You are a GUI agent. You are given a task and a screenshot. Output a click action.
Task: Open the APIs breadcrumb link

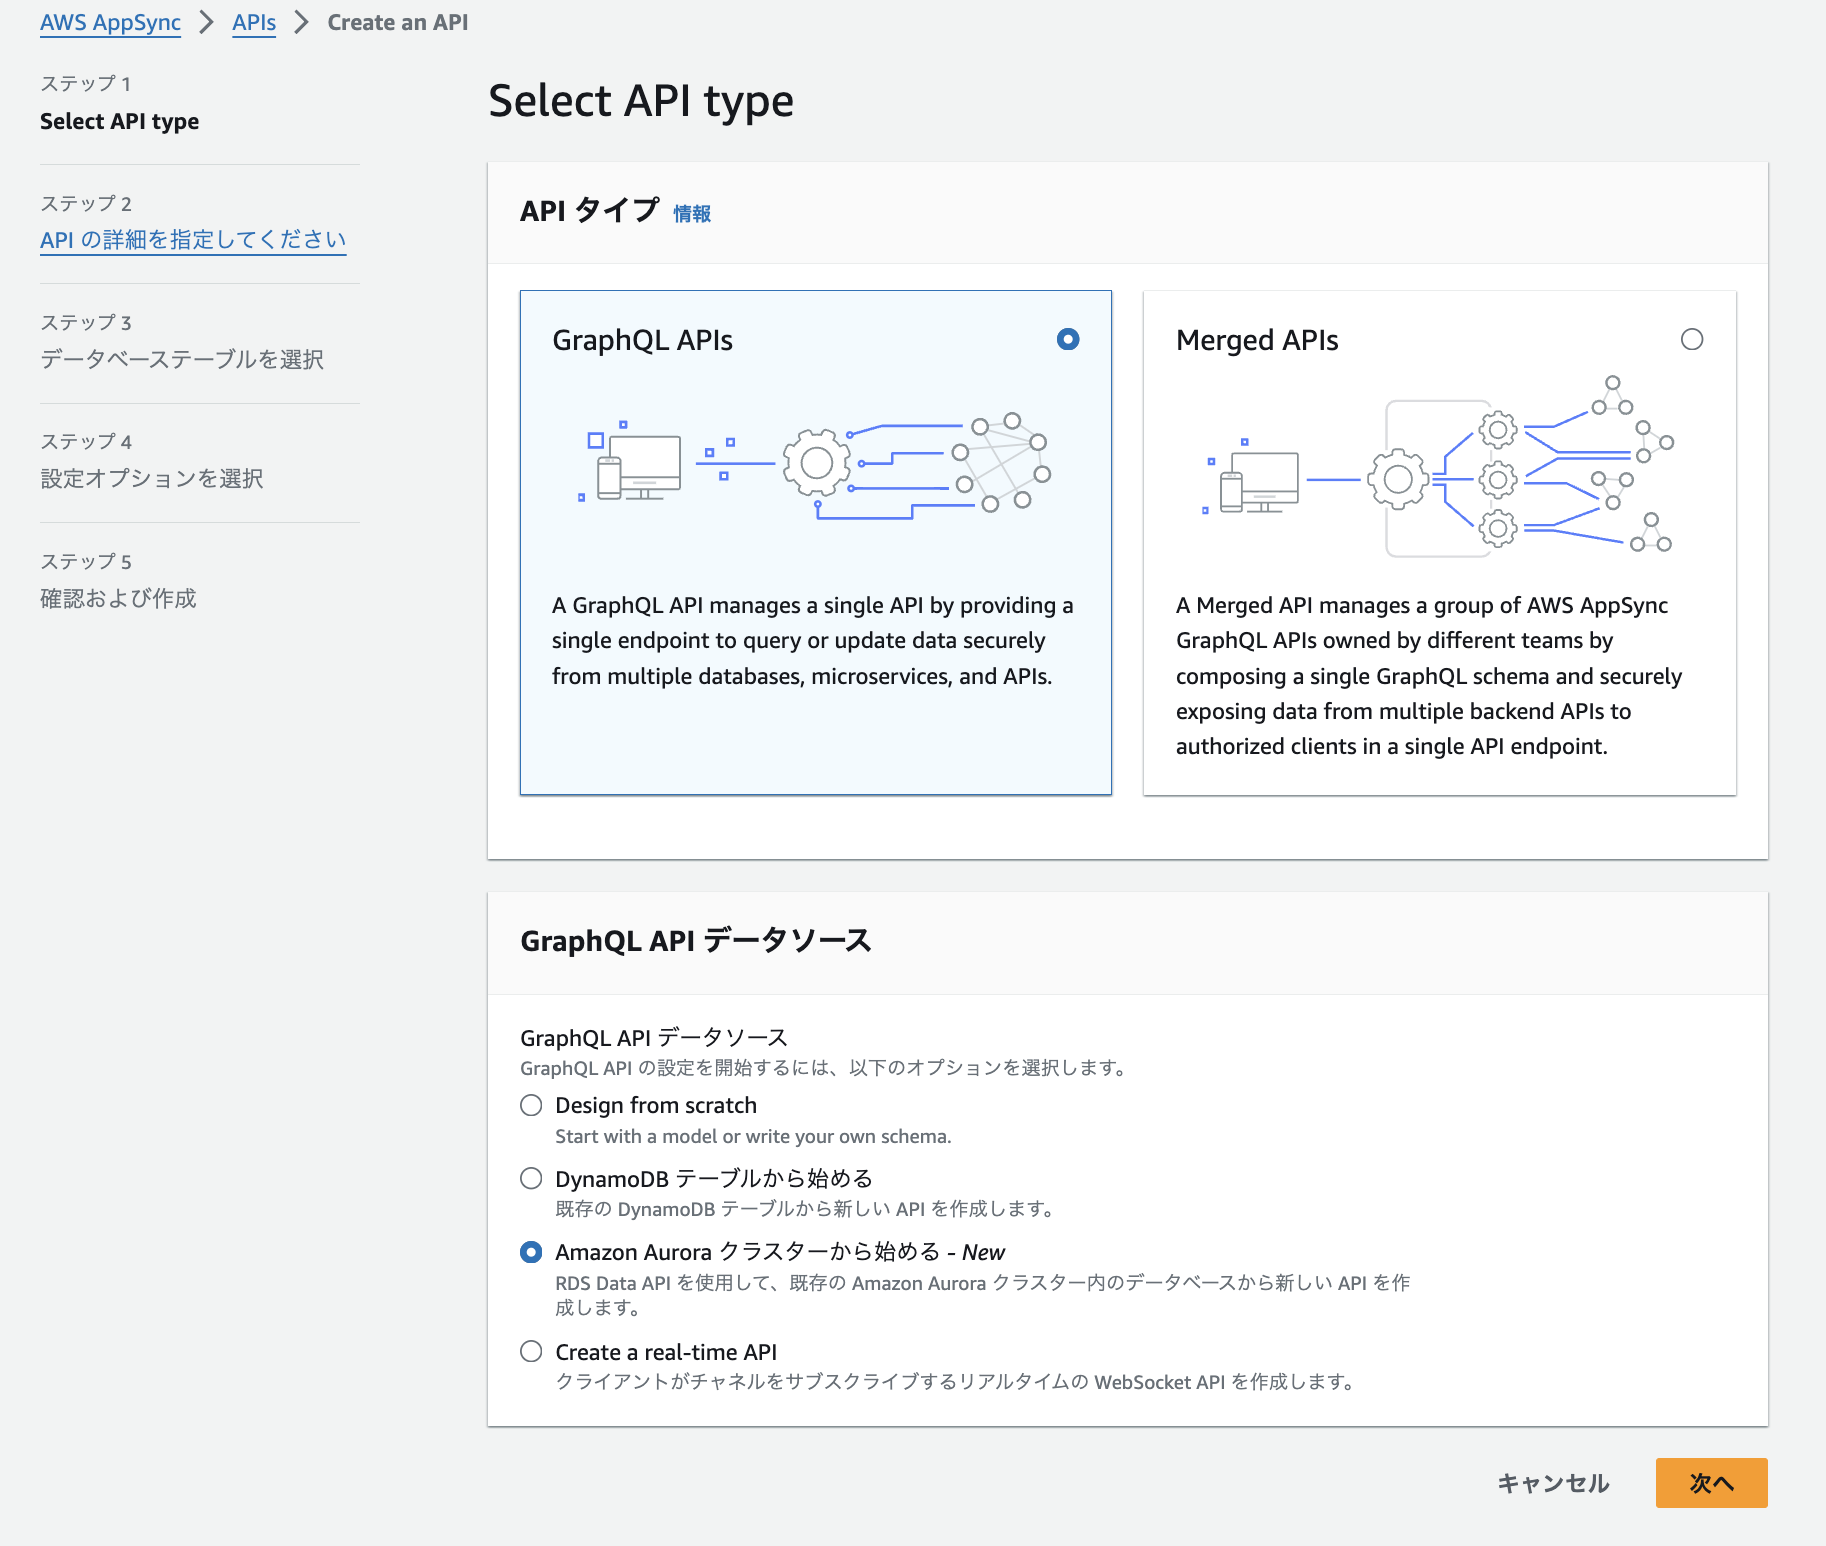[x=254, y=22]
